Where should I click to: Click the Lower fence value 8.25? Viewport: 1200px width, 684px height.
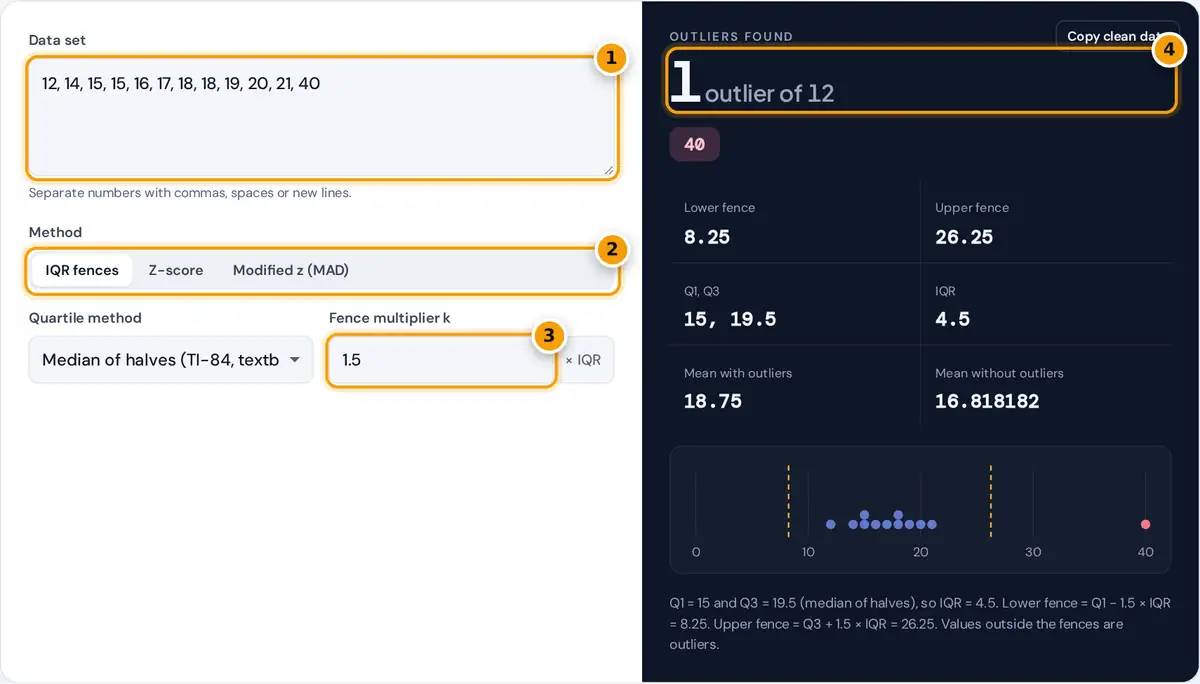point(707,237)
